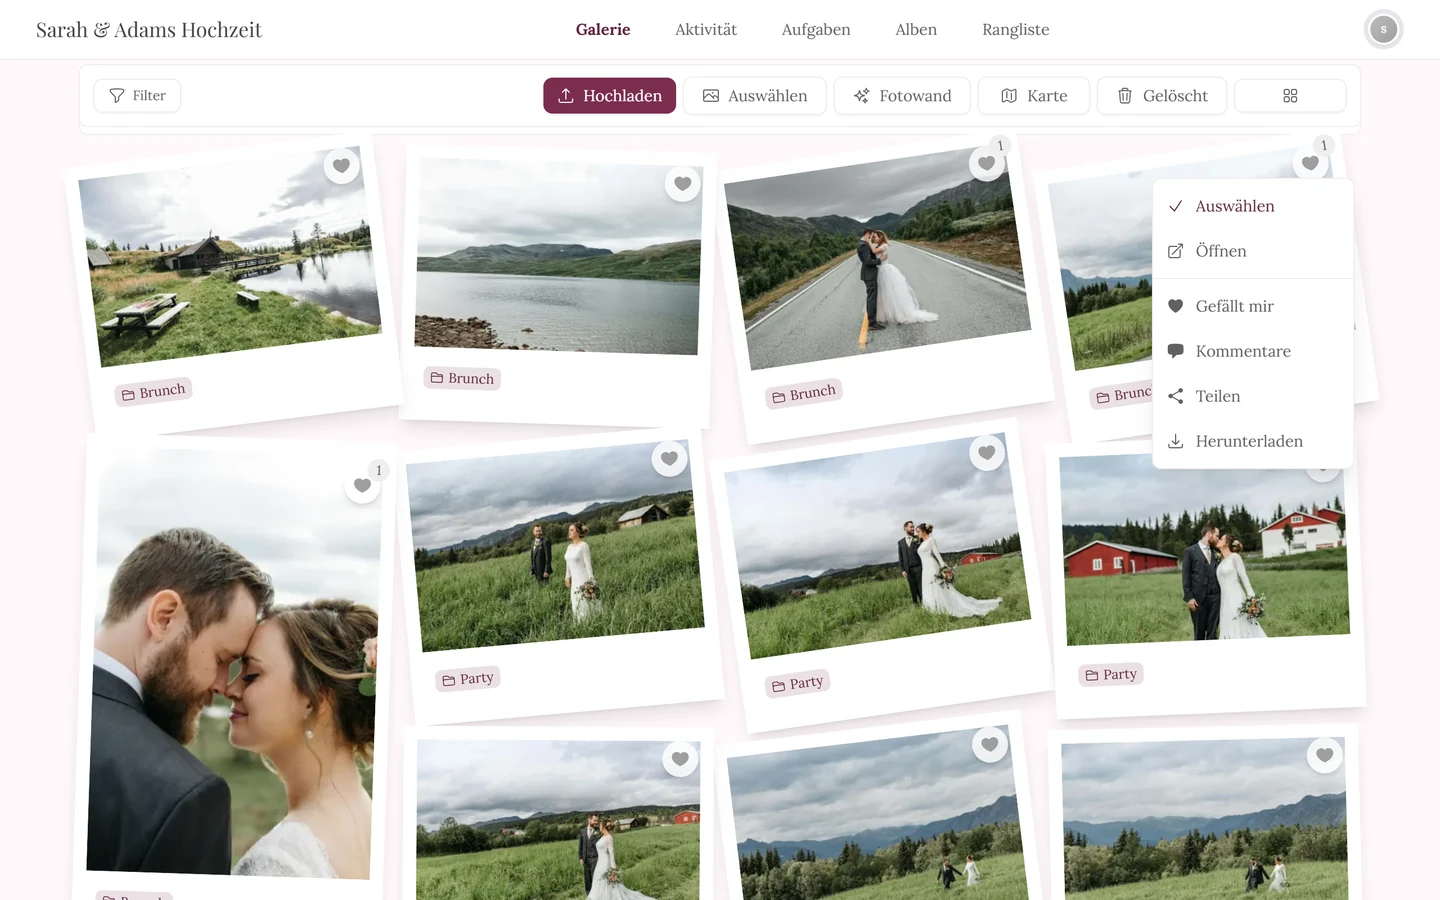Open Kommentare from the context menu
This screenshot has width=1440, height=900.
click(x=1253, y=351)
